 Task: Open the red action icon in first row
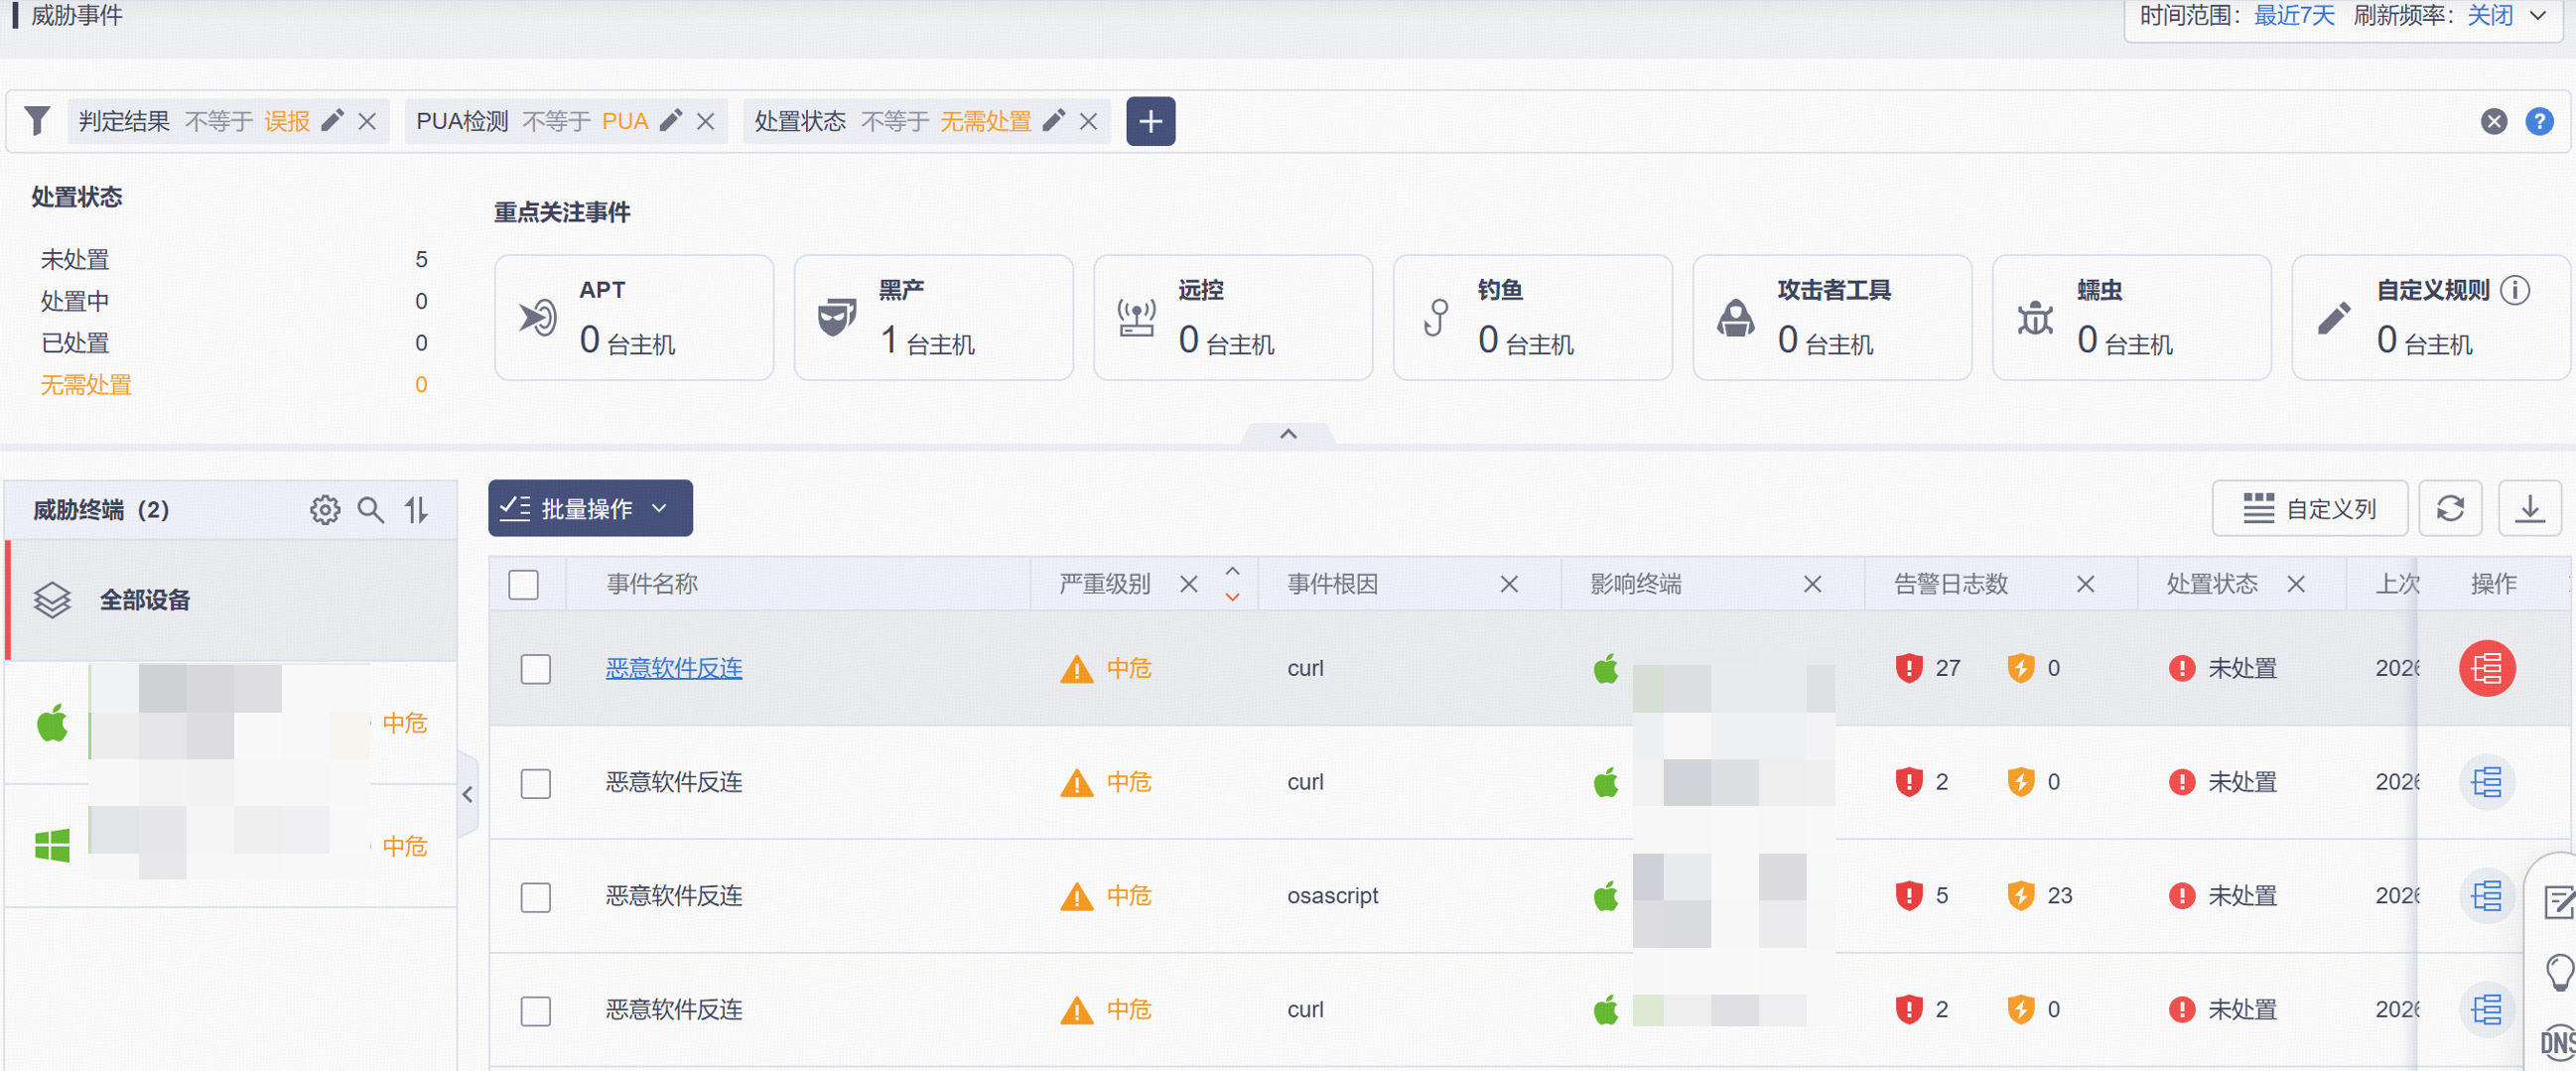tap(2486, 668)
